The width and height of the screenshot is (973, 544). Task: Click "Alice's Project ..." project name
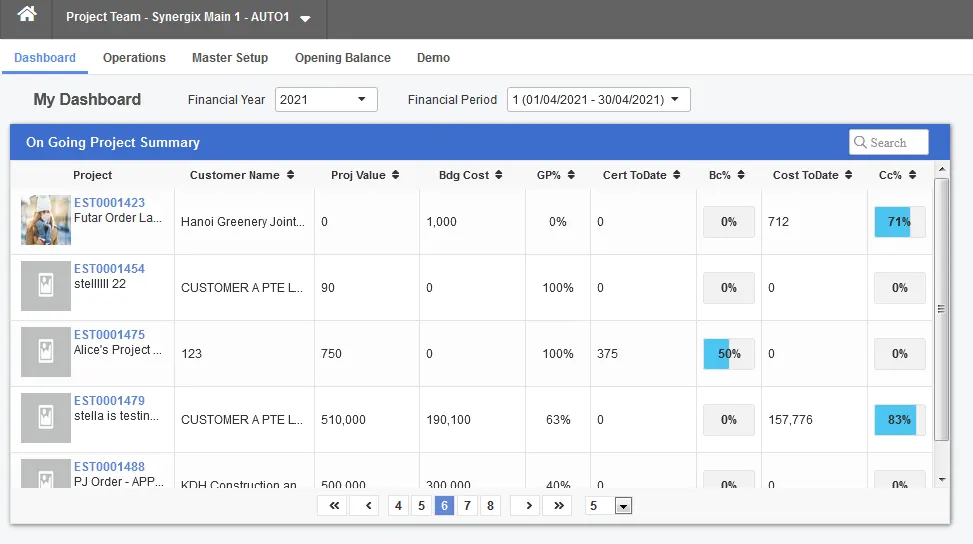point(118,350)
